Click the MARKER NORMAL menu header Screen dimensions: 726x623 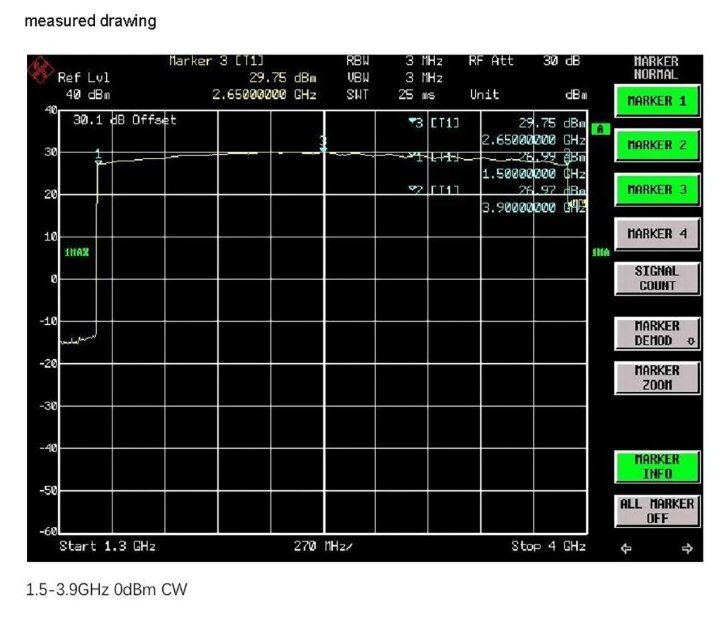pyautogui.click(x=656, y=68)
